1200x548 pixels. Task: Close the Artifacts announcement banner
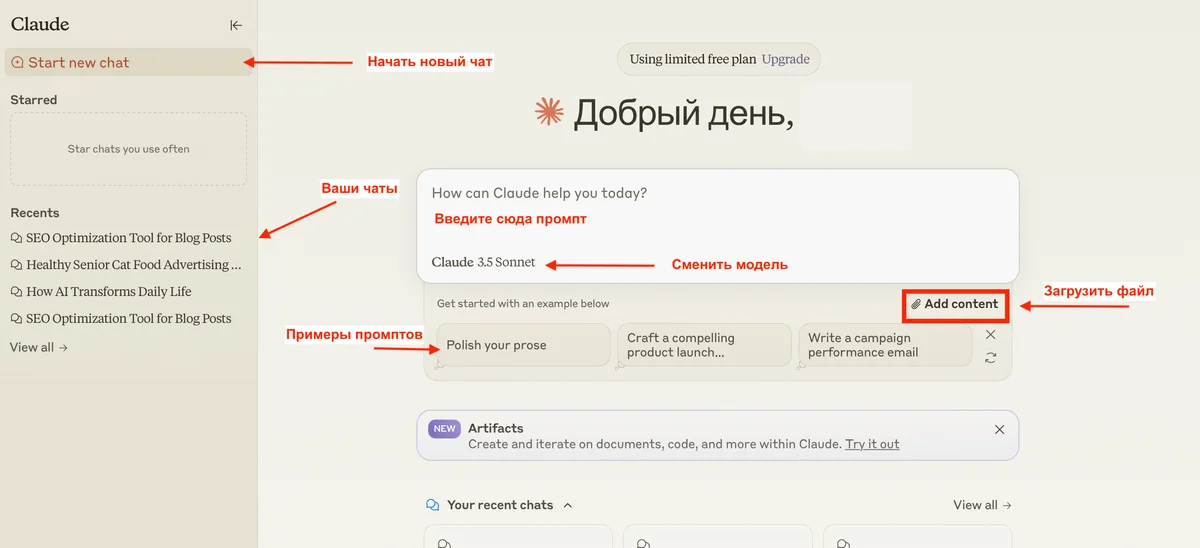[999, 429]
